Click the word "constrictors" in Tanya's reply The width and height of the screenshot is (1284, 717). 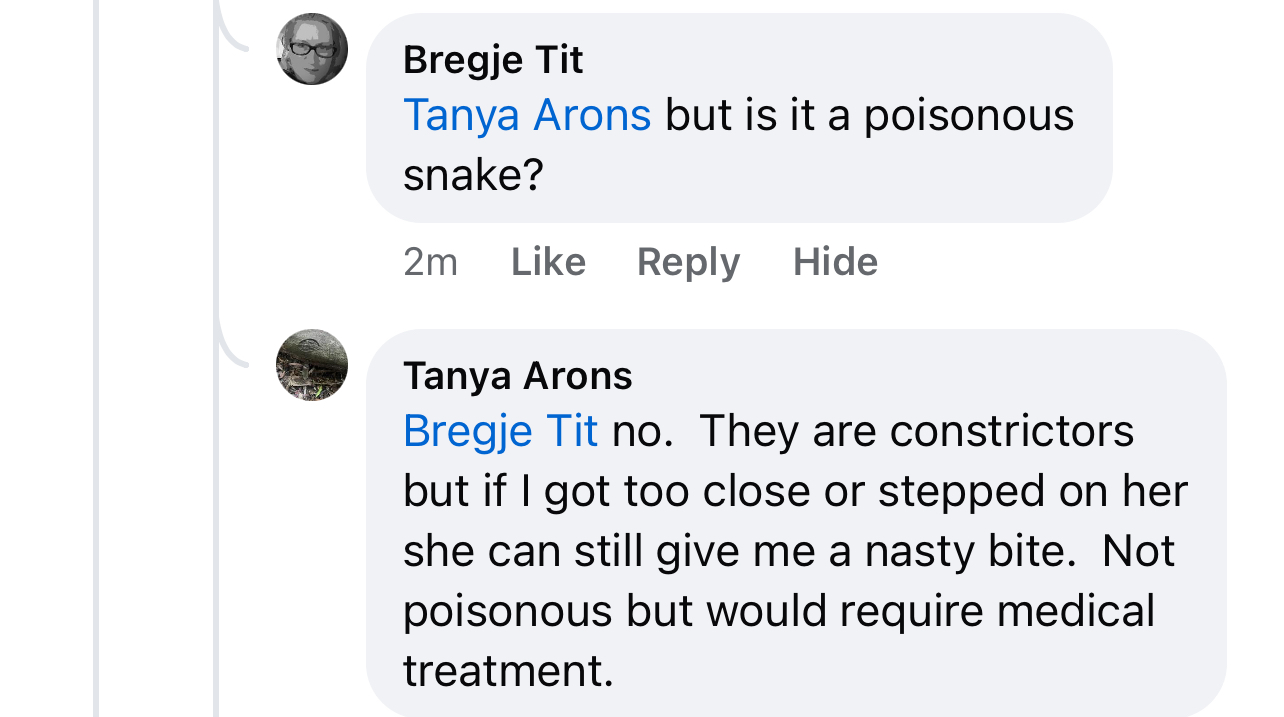coord(1012,431)
